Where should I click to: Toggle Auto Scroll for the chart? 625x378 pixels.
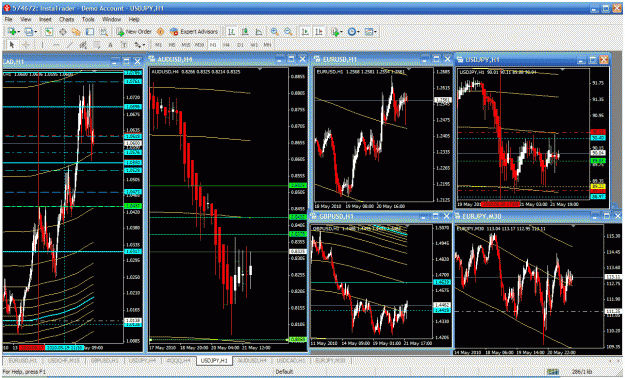pyautogui.click(x=305, y=32)
